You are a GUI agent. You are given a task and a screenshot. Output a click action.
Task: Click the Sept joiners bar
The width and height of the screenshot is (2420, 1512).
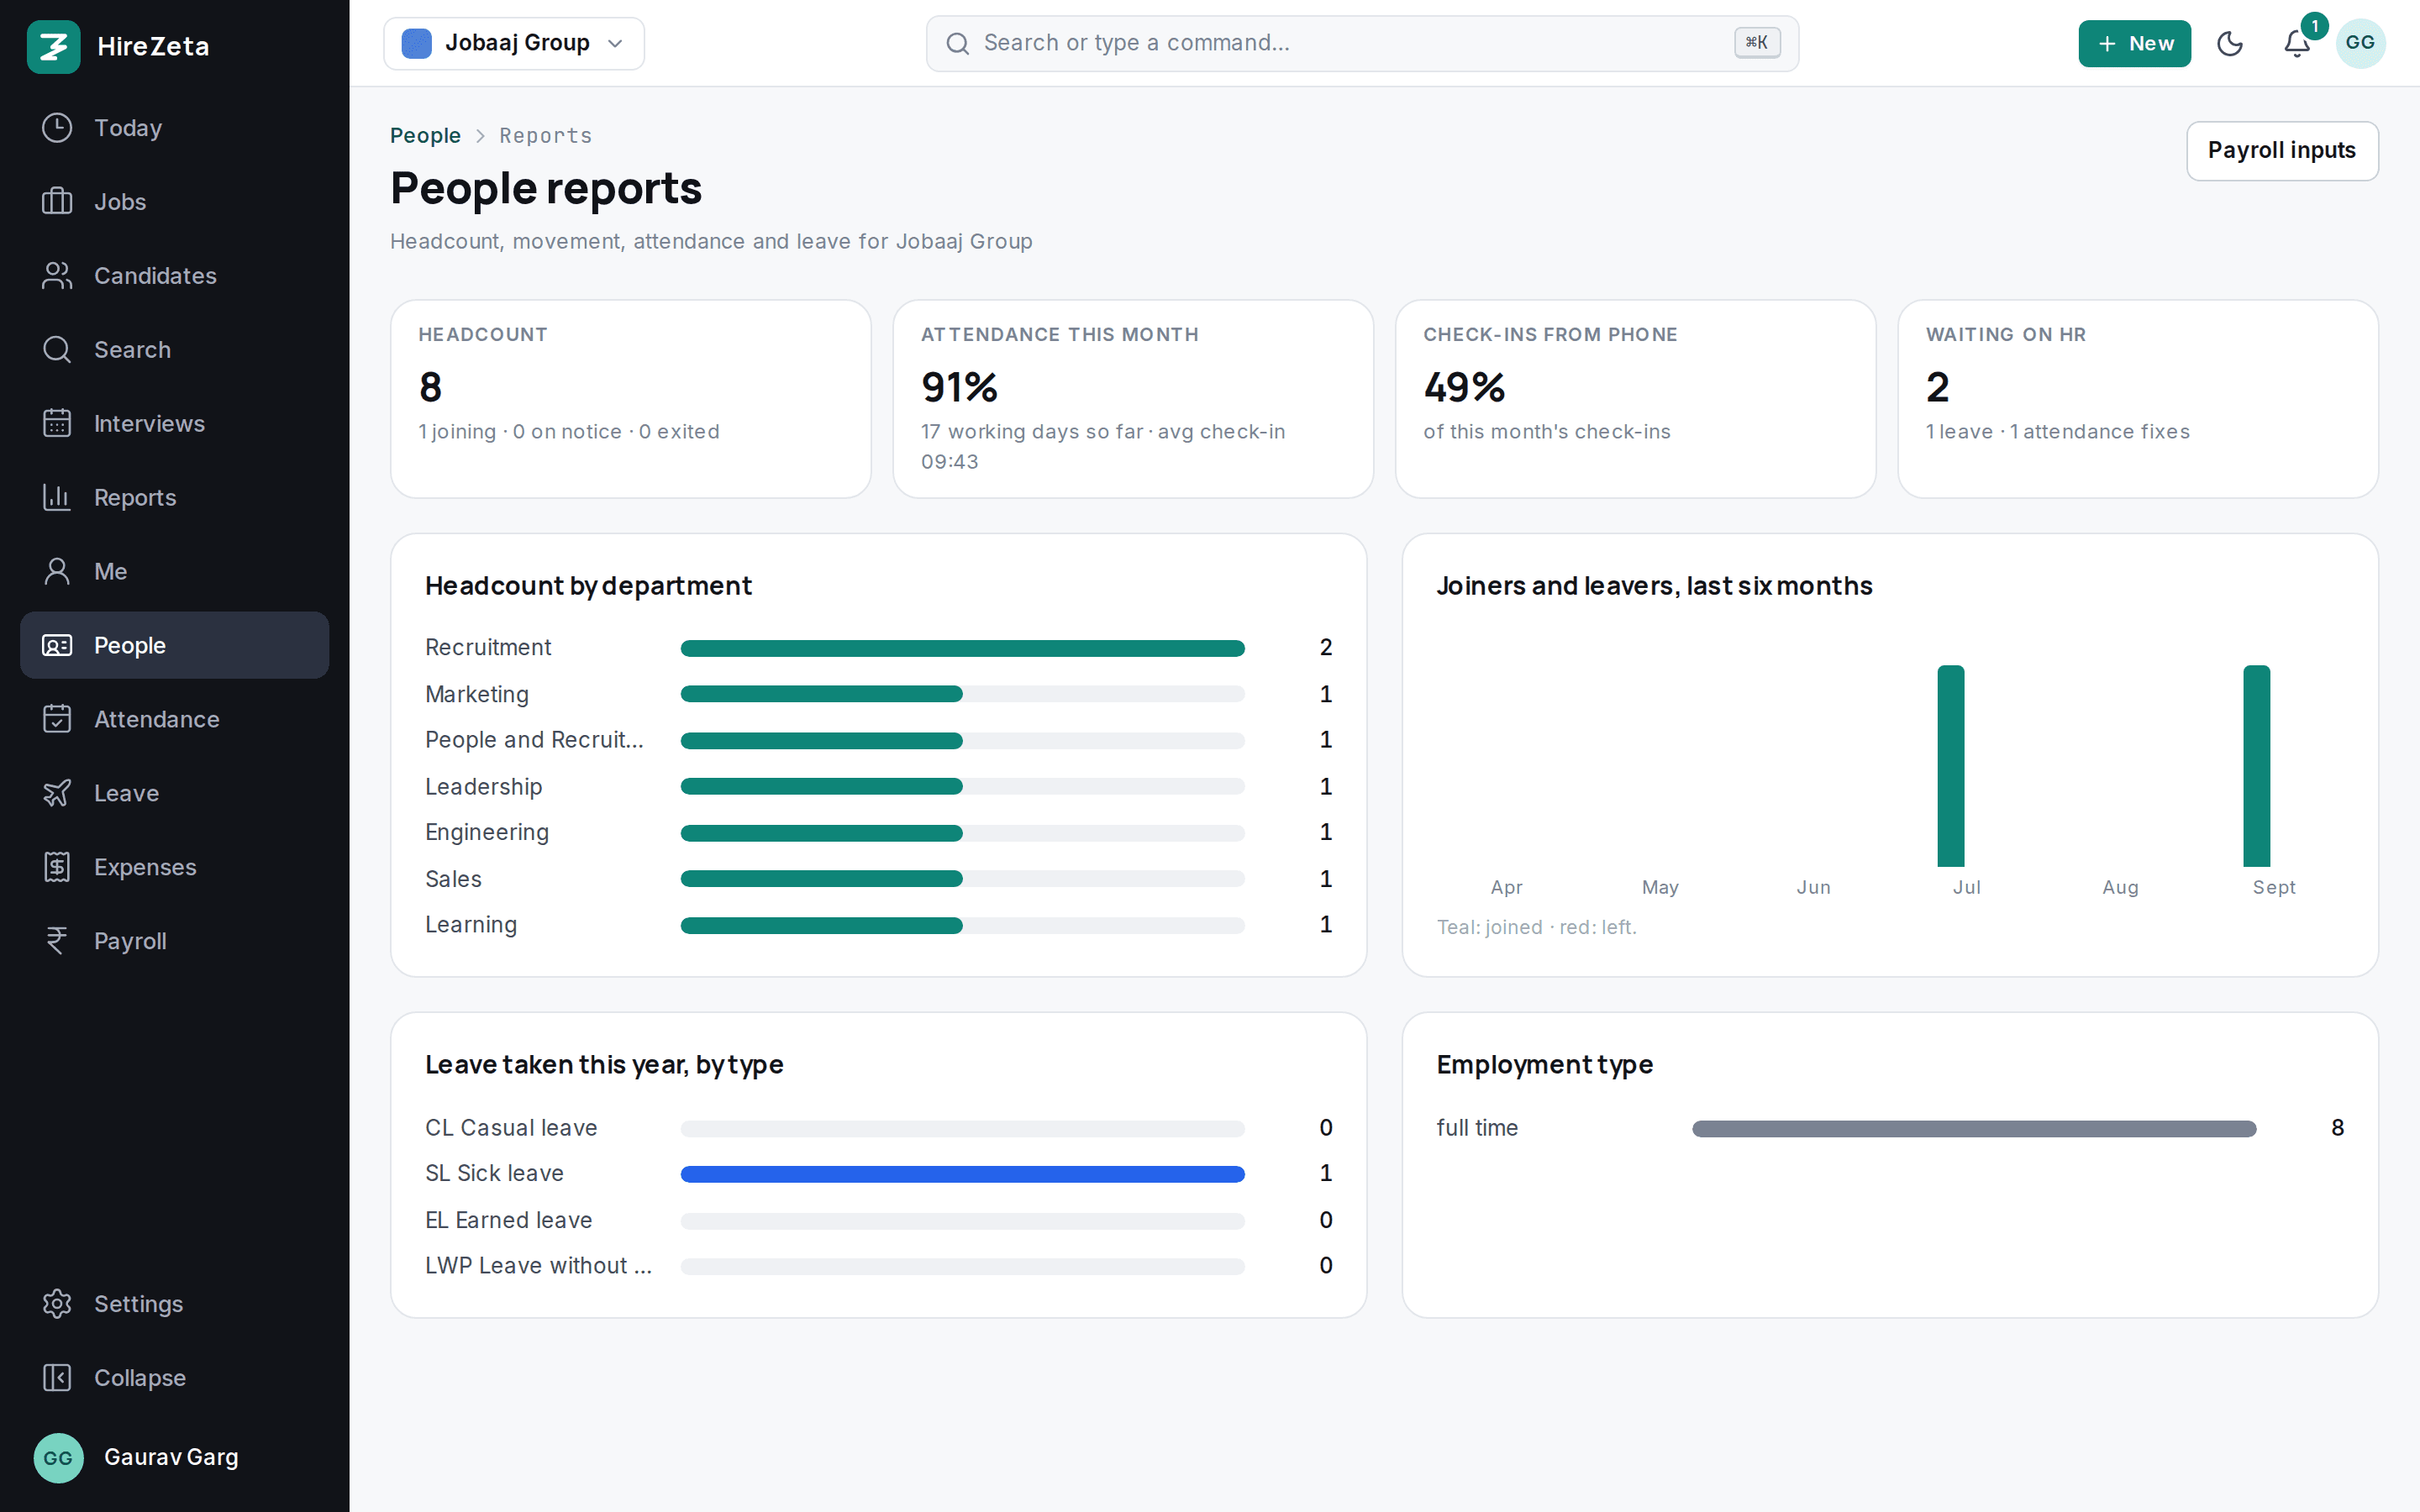coord(2257,766)
